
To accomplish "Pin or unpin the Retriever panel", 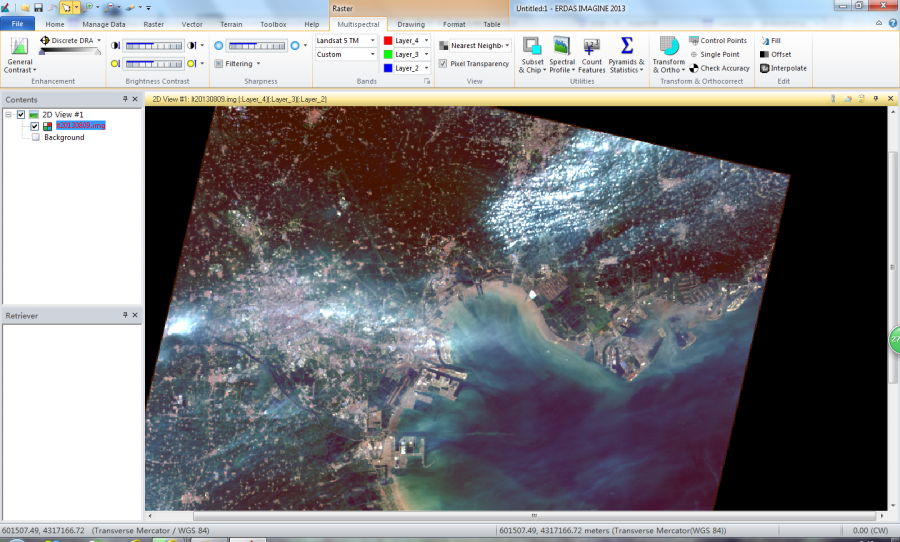I will [125, 315].
